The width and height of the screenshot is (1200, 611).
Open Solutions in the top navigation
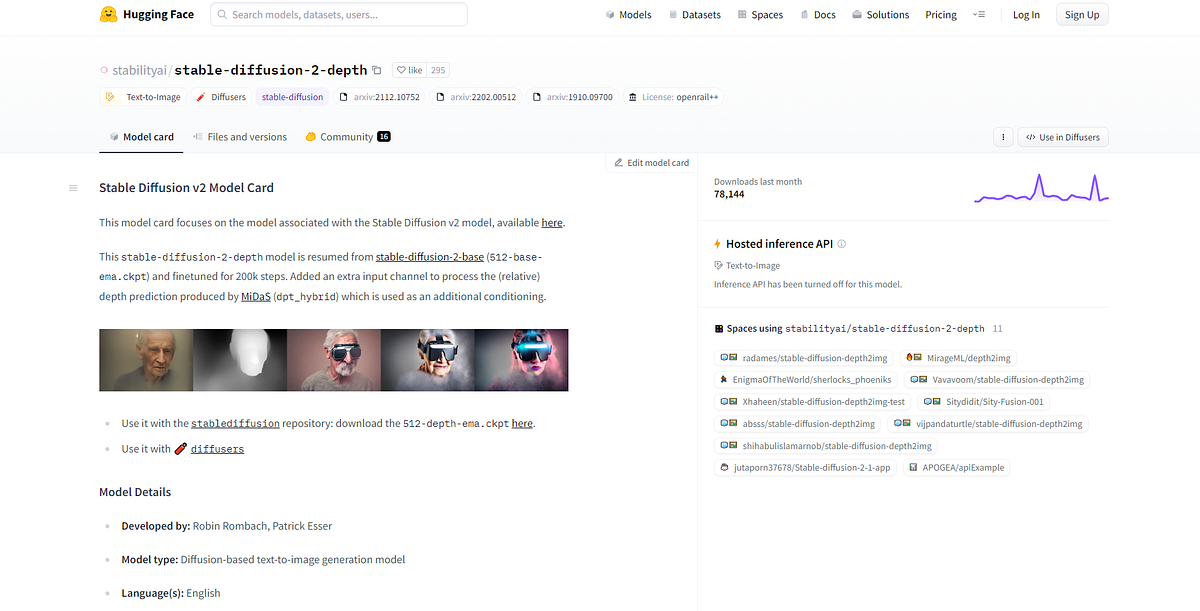pos(881,15)
